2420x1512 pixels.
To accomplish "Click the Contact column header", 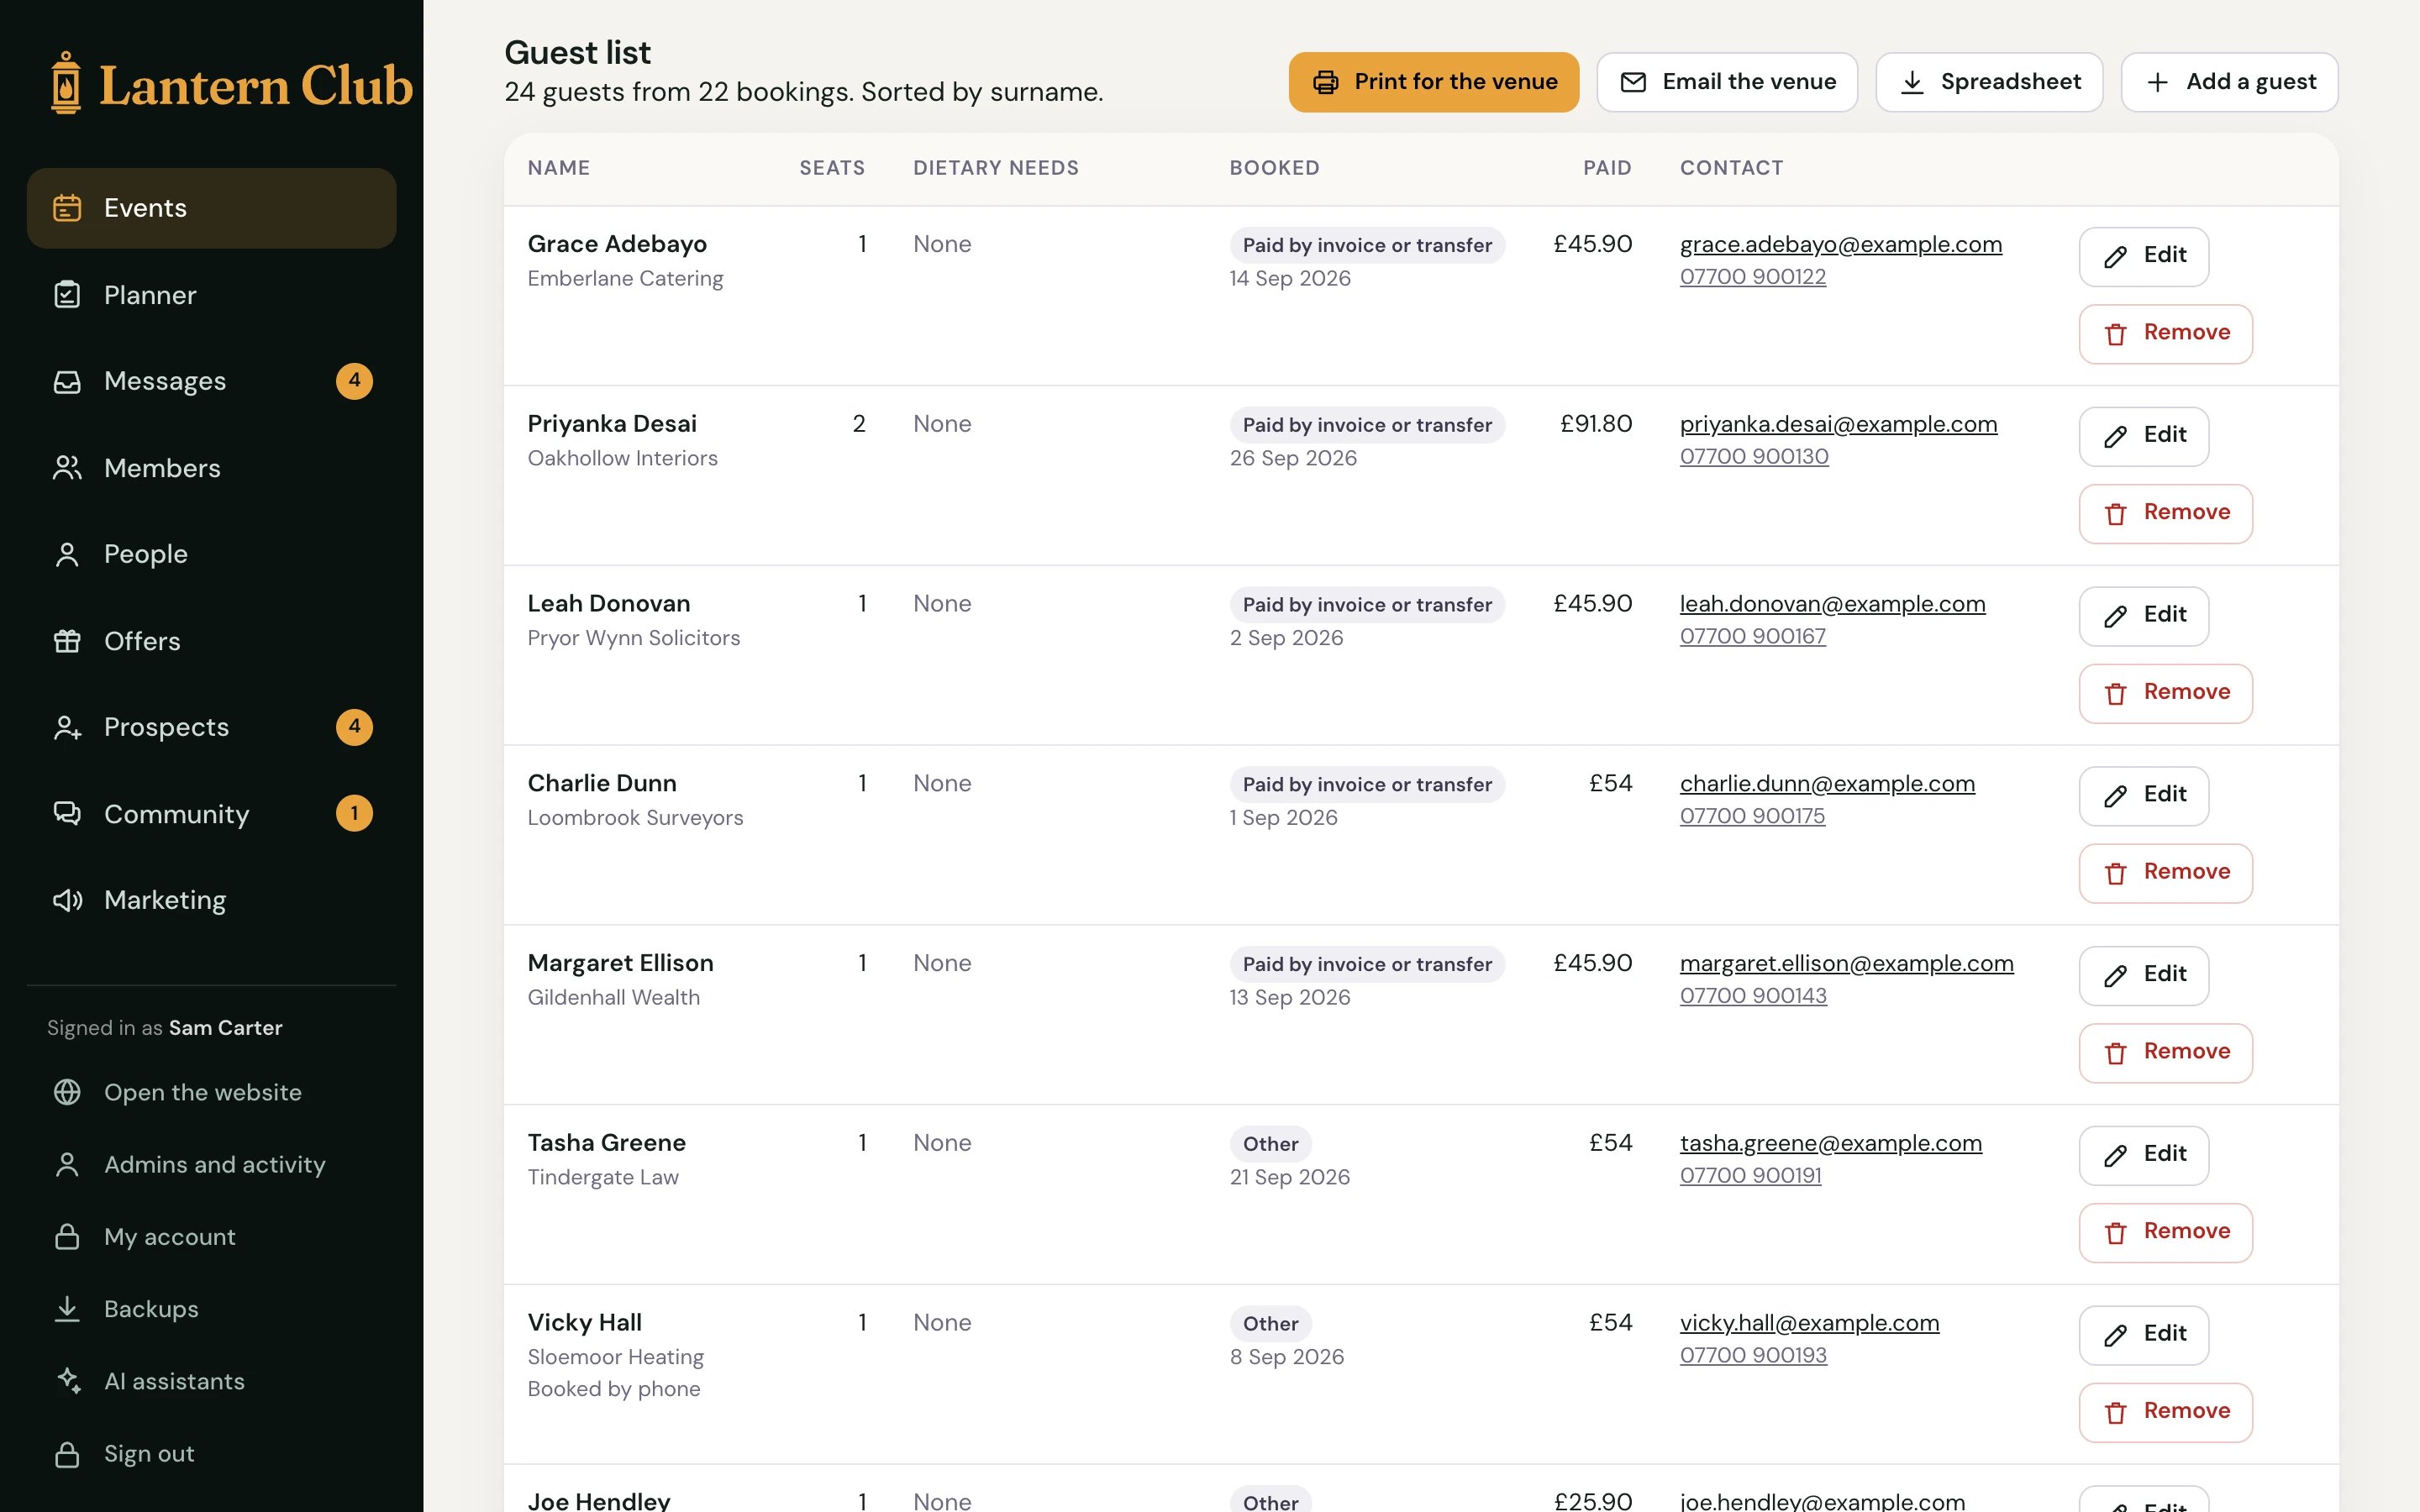I will pyautogui.click(x=1731, y=168).
